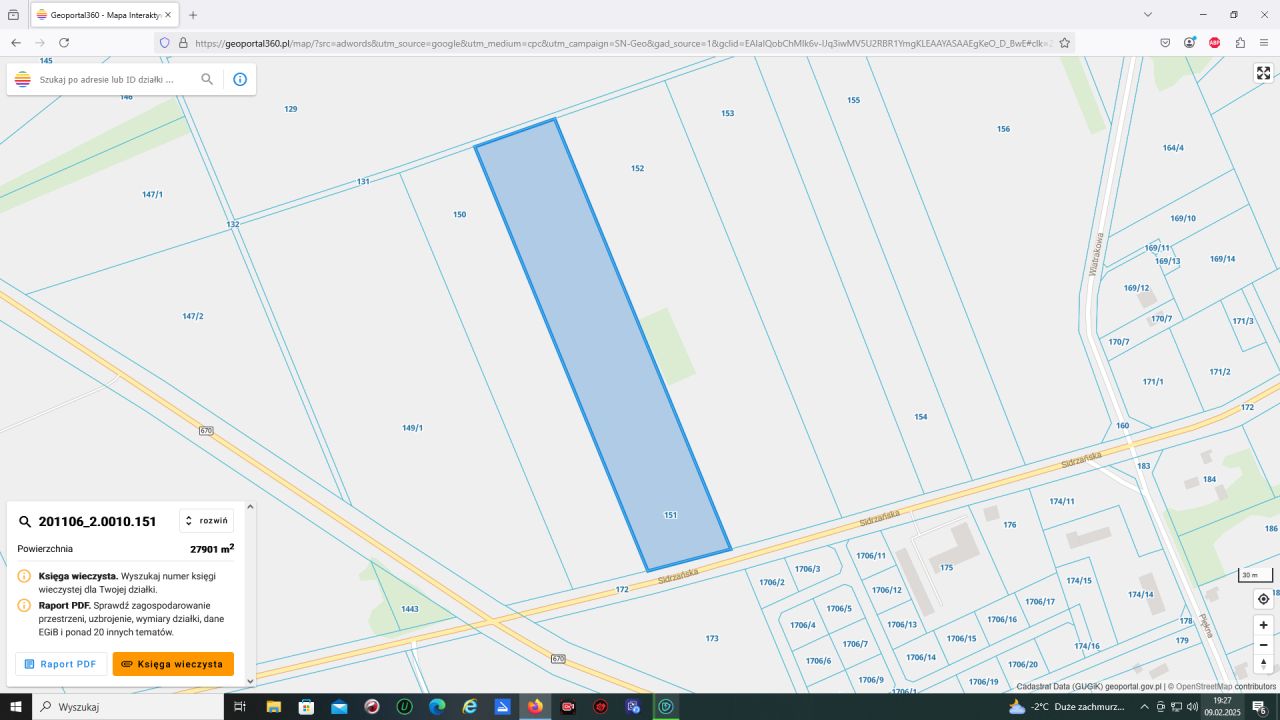Open the Firefox account icon
Viewport: 1280px width, 720px height.
click(1190, 43)
